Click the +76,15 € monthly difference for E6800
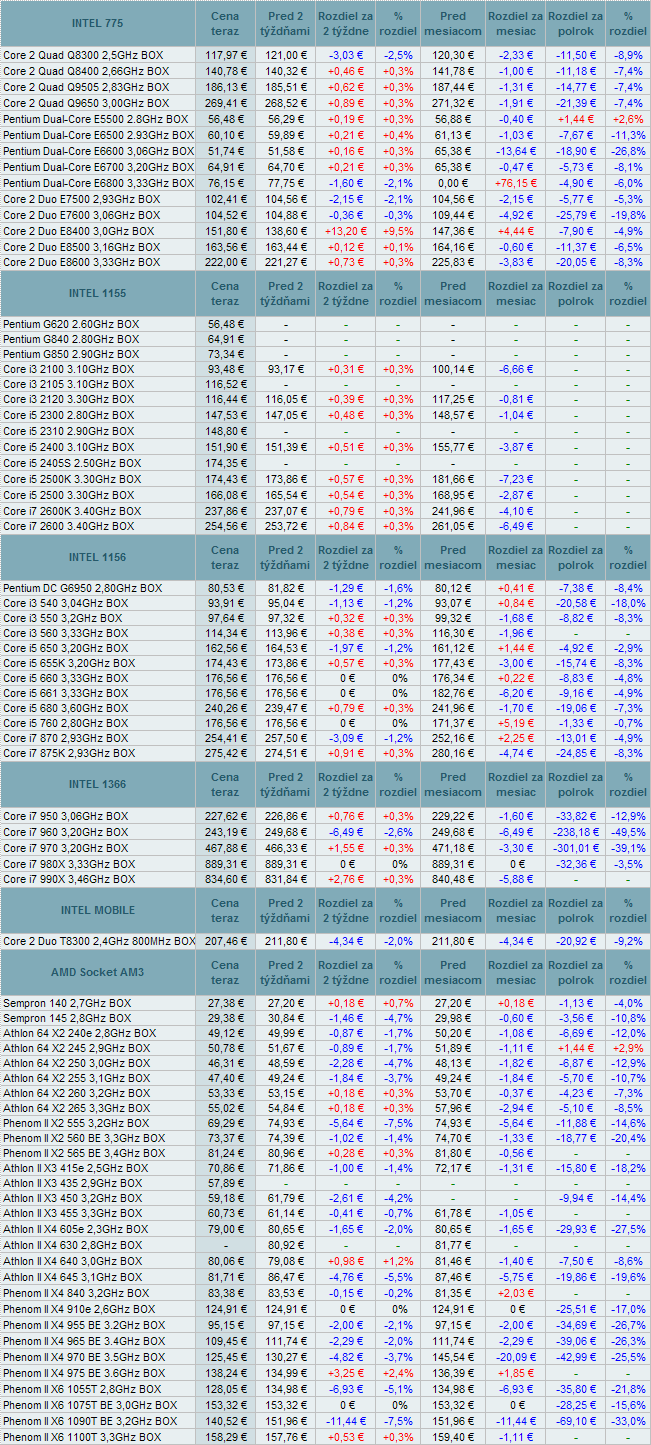Screen dimensions: 651x1445 coord(515,184)
